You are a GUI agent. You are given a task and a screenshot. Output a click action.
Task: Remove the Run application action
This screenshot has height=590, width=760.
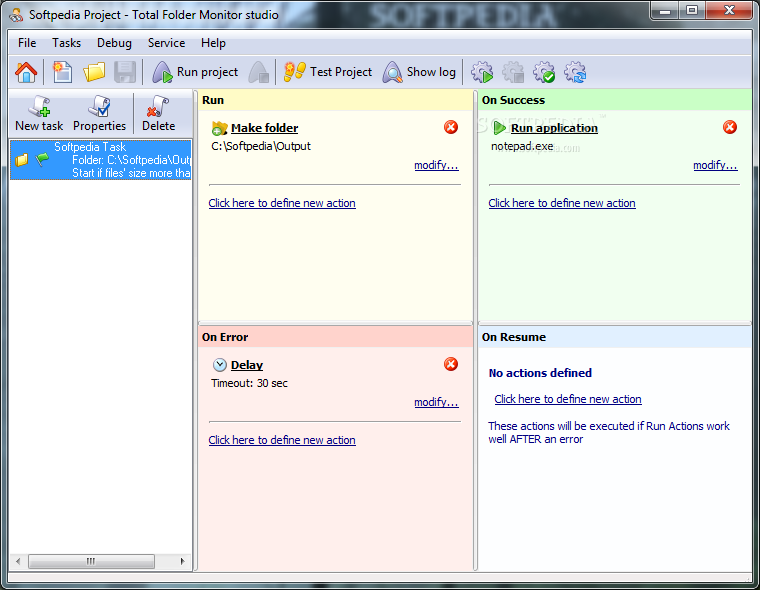tap(730, 127)
